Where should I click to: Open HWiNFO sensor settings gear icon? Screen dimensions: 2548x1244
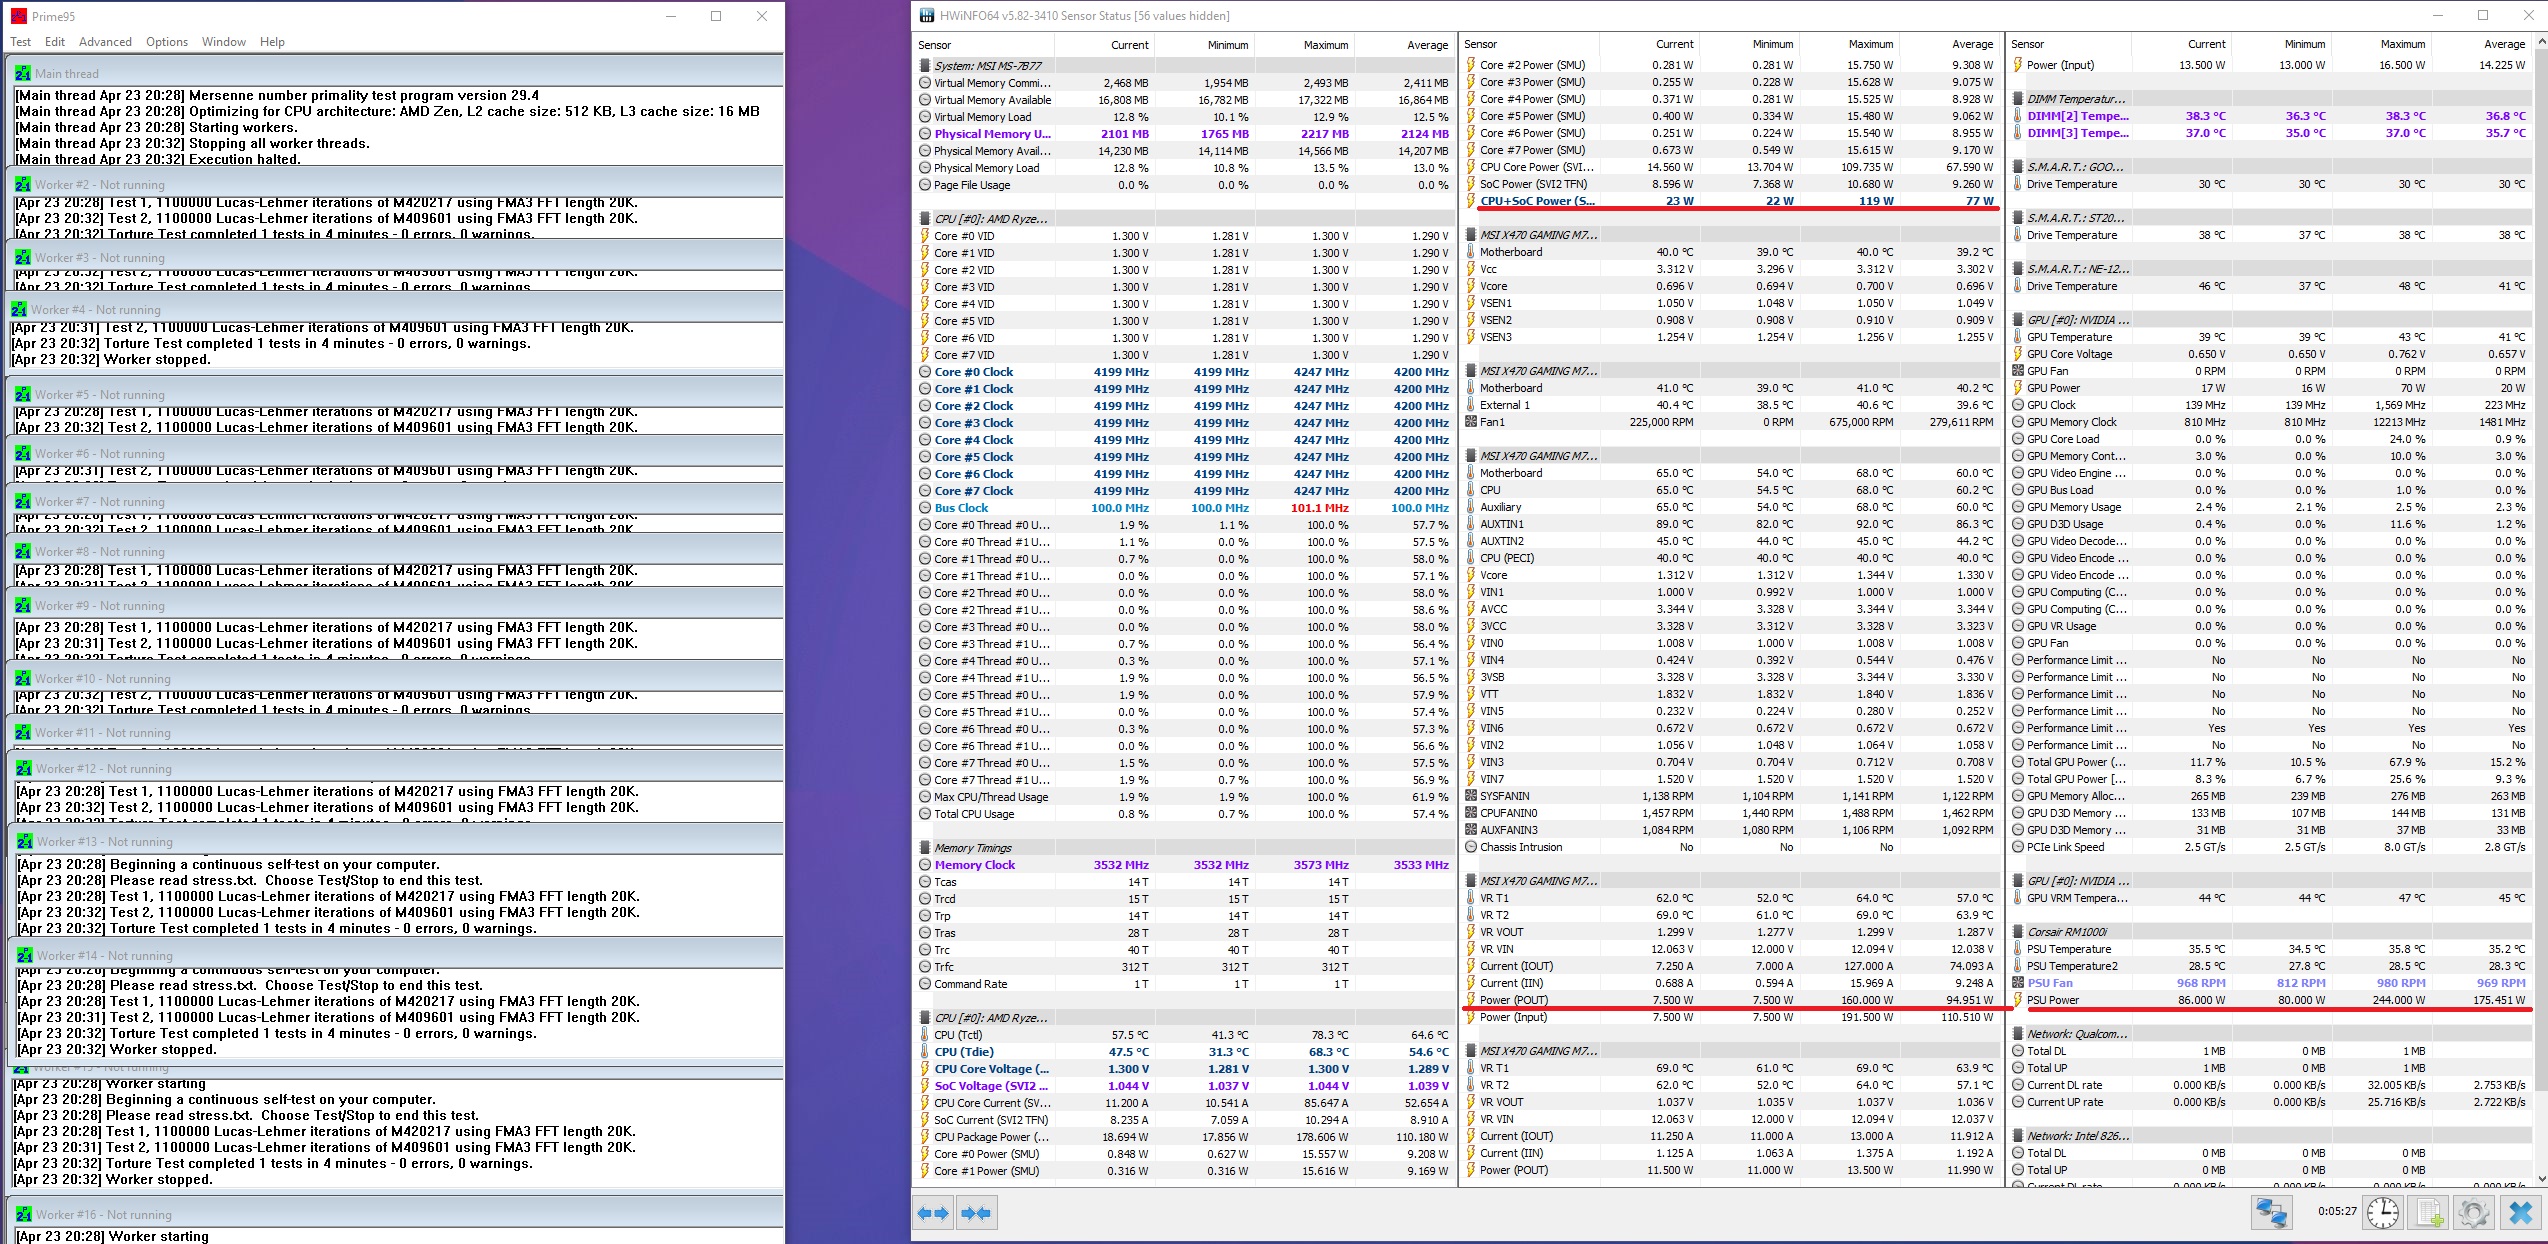coord(2473,1213)
